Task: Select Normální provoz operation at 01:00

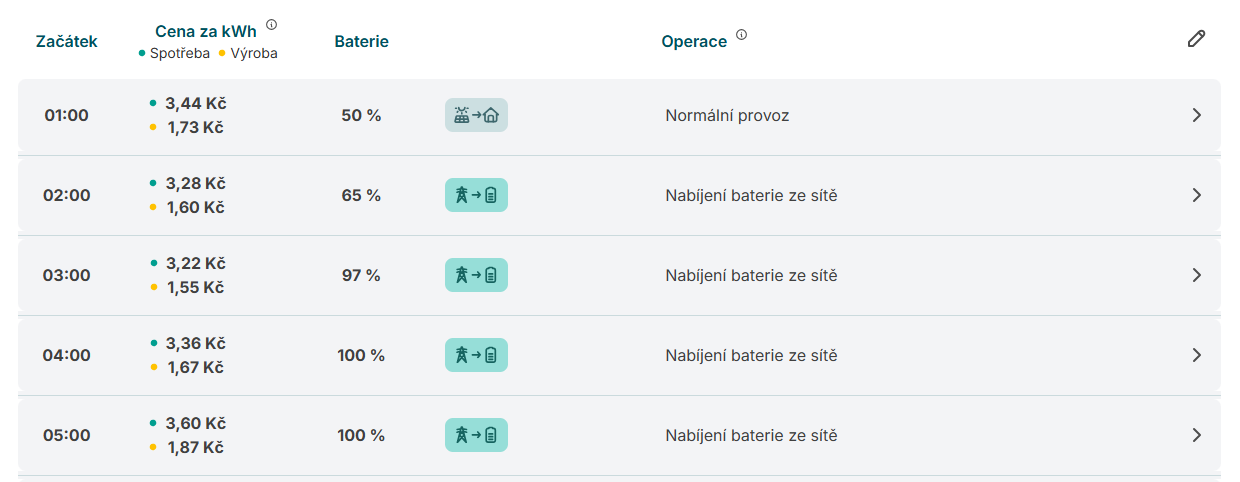Action: [x=727, y=115]
